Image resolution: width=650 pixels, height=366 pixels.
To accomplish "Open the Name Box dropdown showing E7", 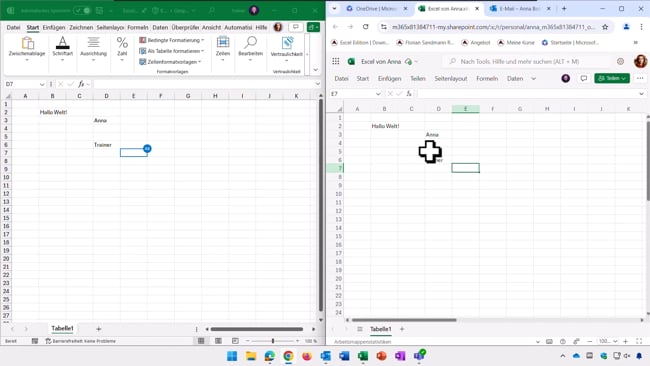I will [x=378, y=94].
